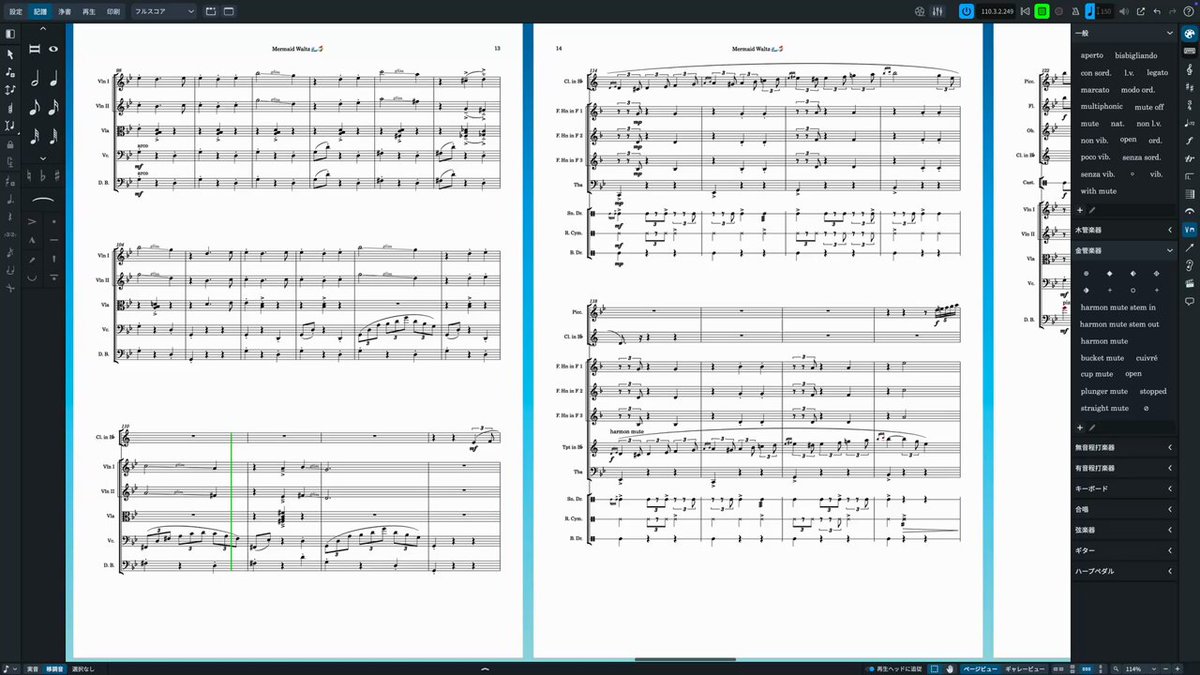
Task: Select the sixteenth note duration
Action: [53, 107]
